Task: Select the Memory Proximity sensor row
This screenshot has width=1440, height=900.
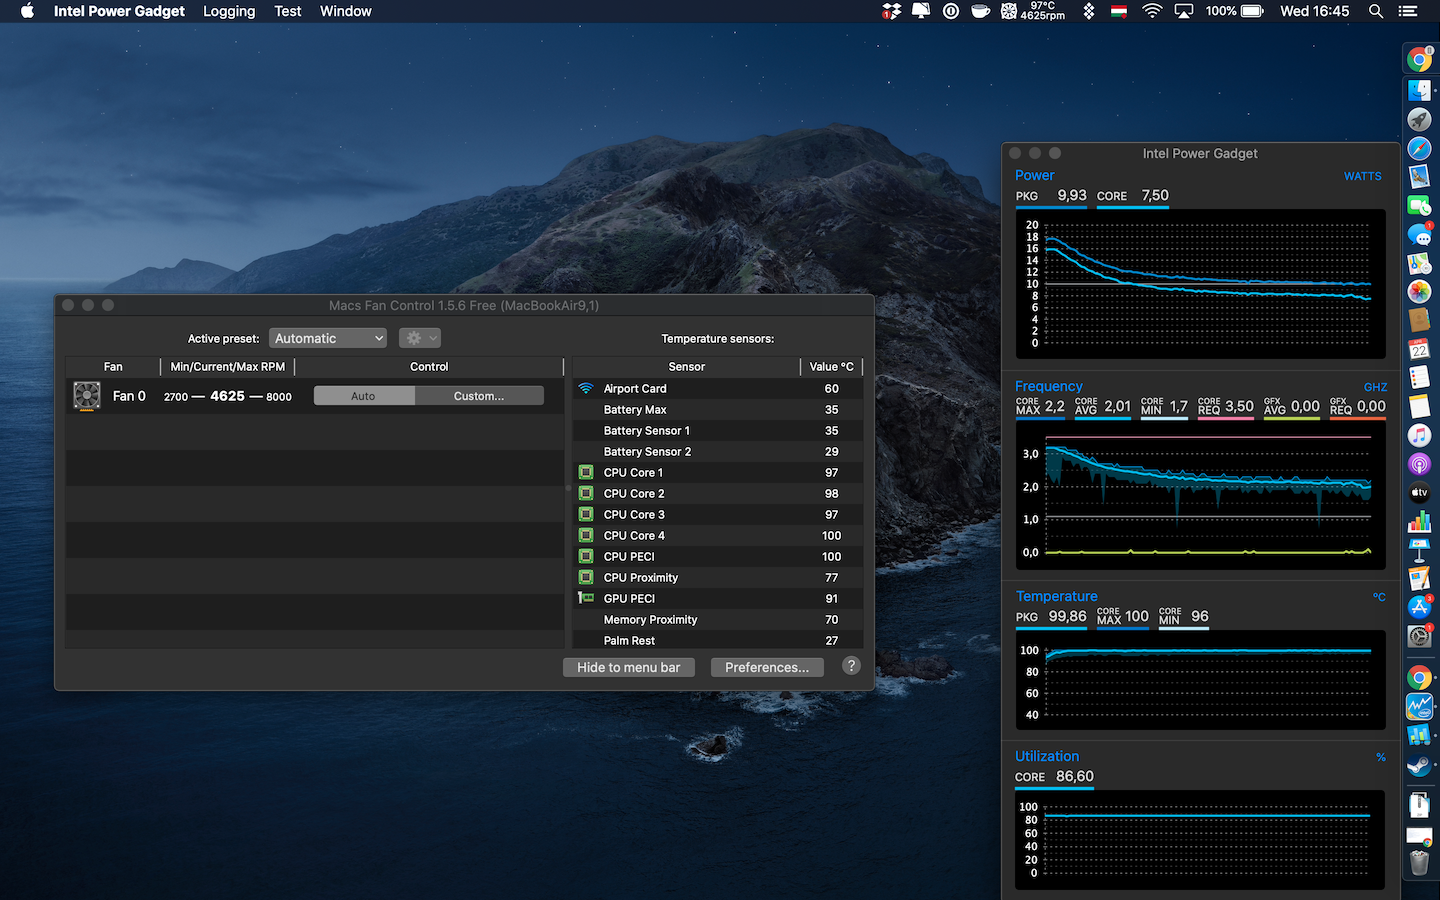Action: (717, 619)
